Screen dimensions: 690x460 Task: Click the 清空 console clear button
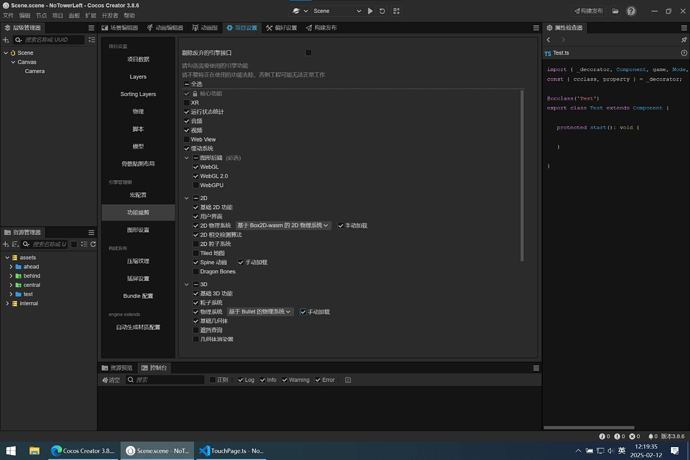(x=111, y=380)
